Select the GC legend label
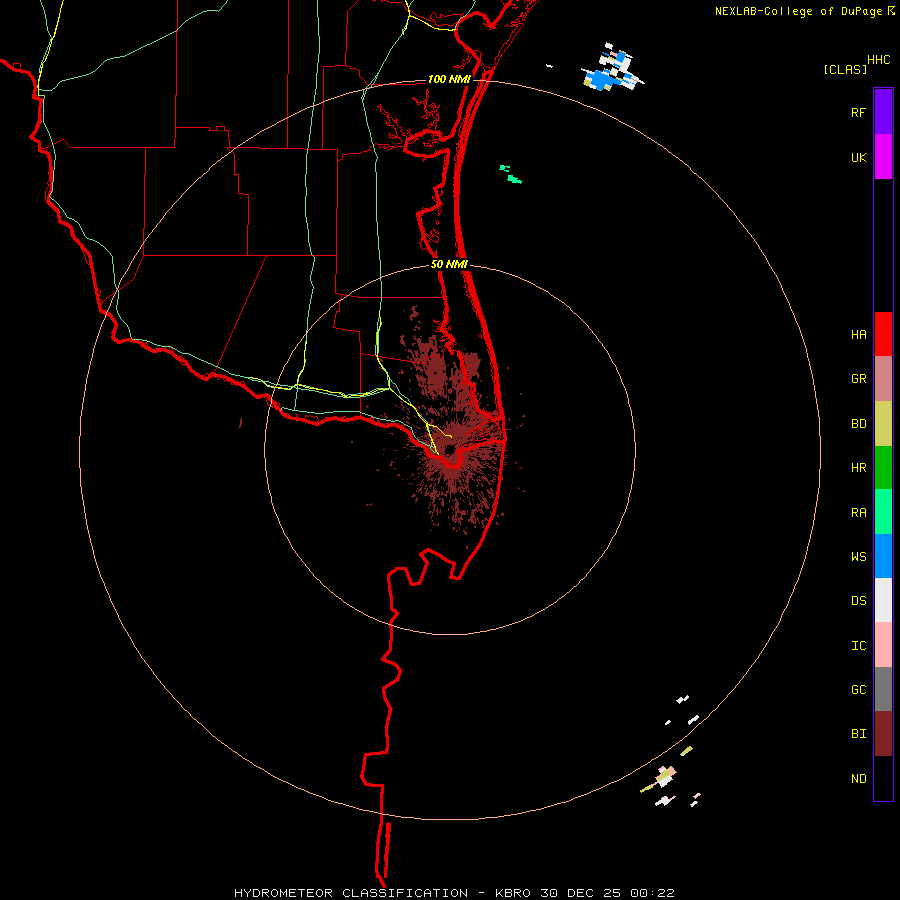Image resolution: width=900 pixels, height=900 pixels. [858, 690]
